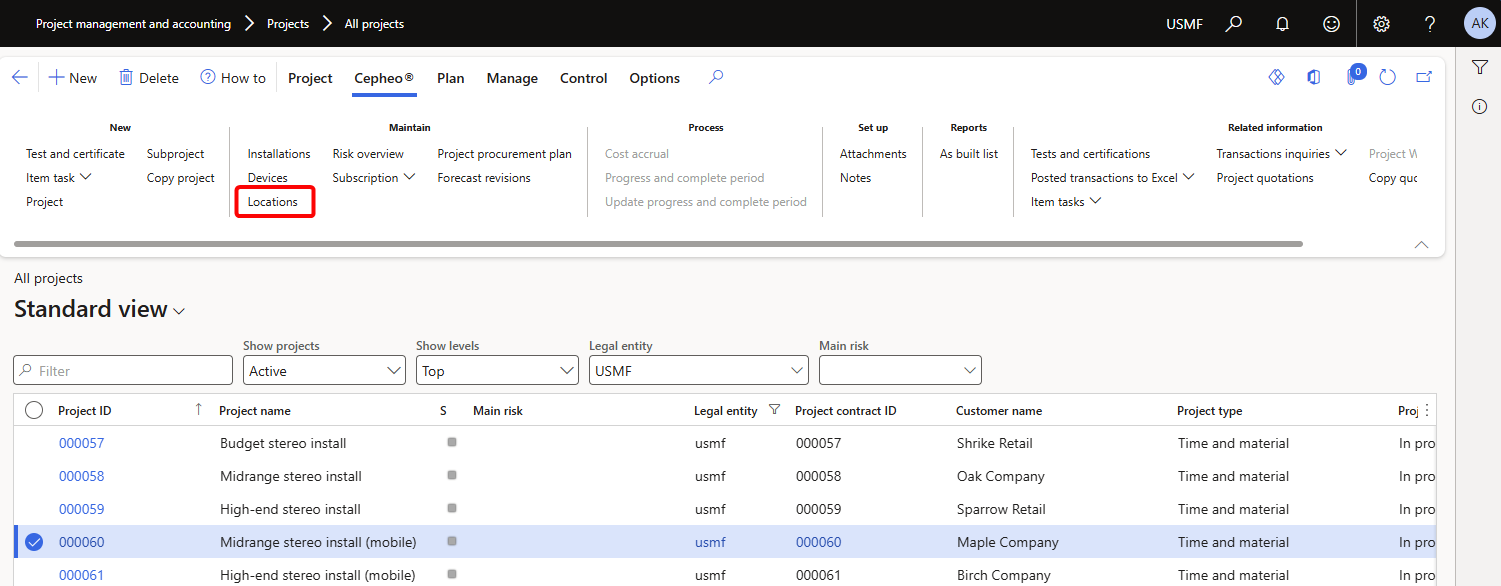Click the open in new window icon

[x=1424, y=77]
